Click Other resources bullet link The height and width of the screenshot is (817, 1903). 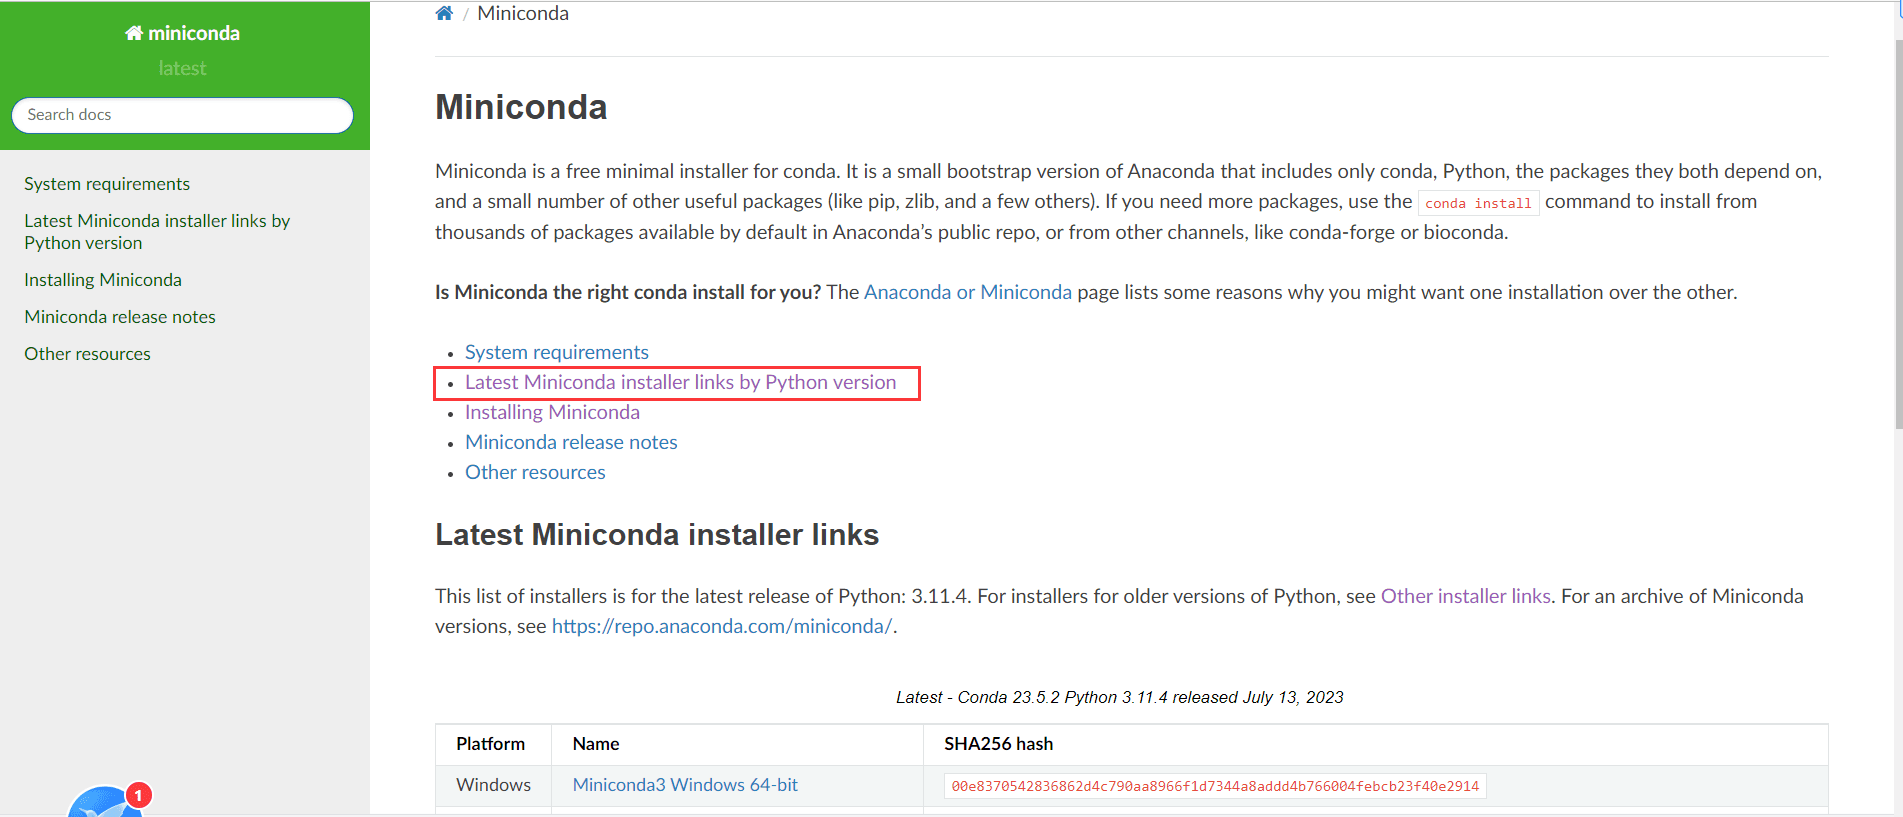point(535,472)
